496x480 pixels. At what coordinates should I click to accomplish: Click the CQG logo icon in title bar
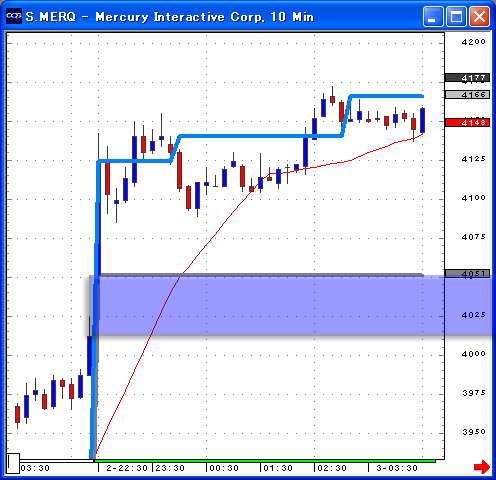coord(14,16)
